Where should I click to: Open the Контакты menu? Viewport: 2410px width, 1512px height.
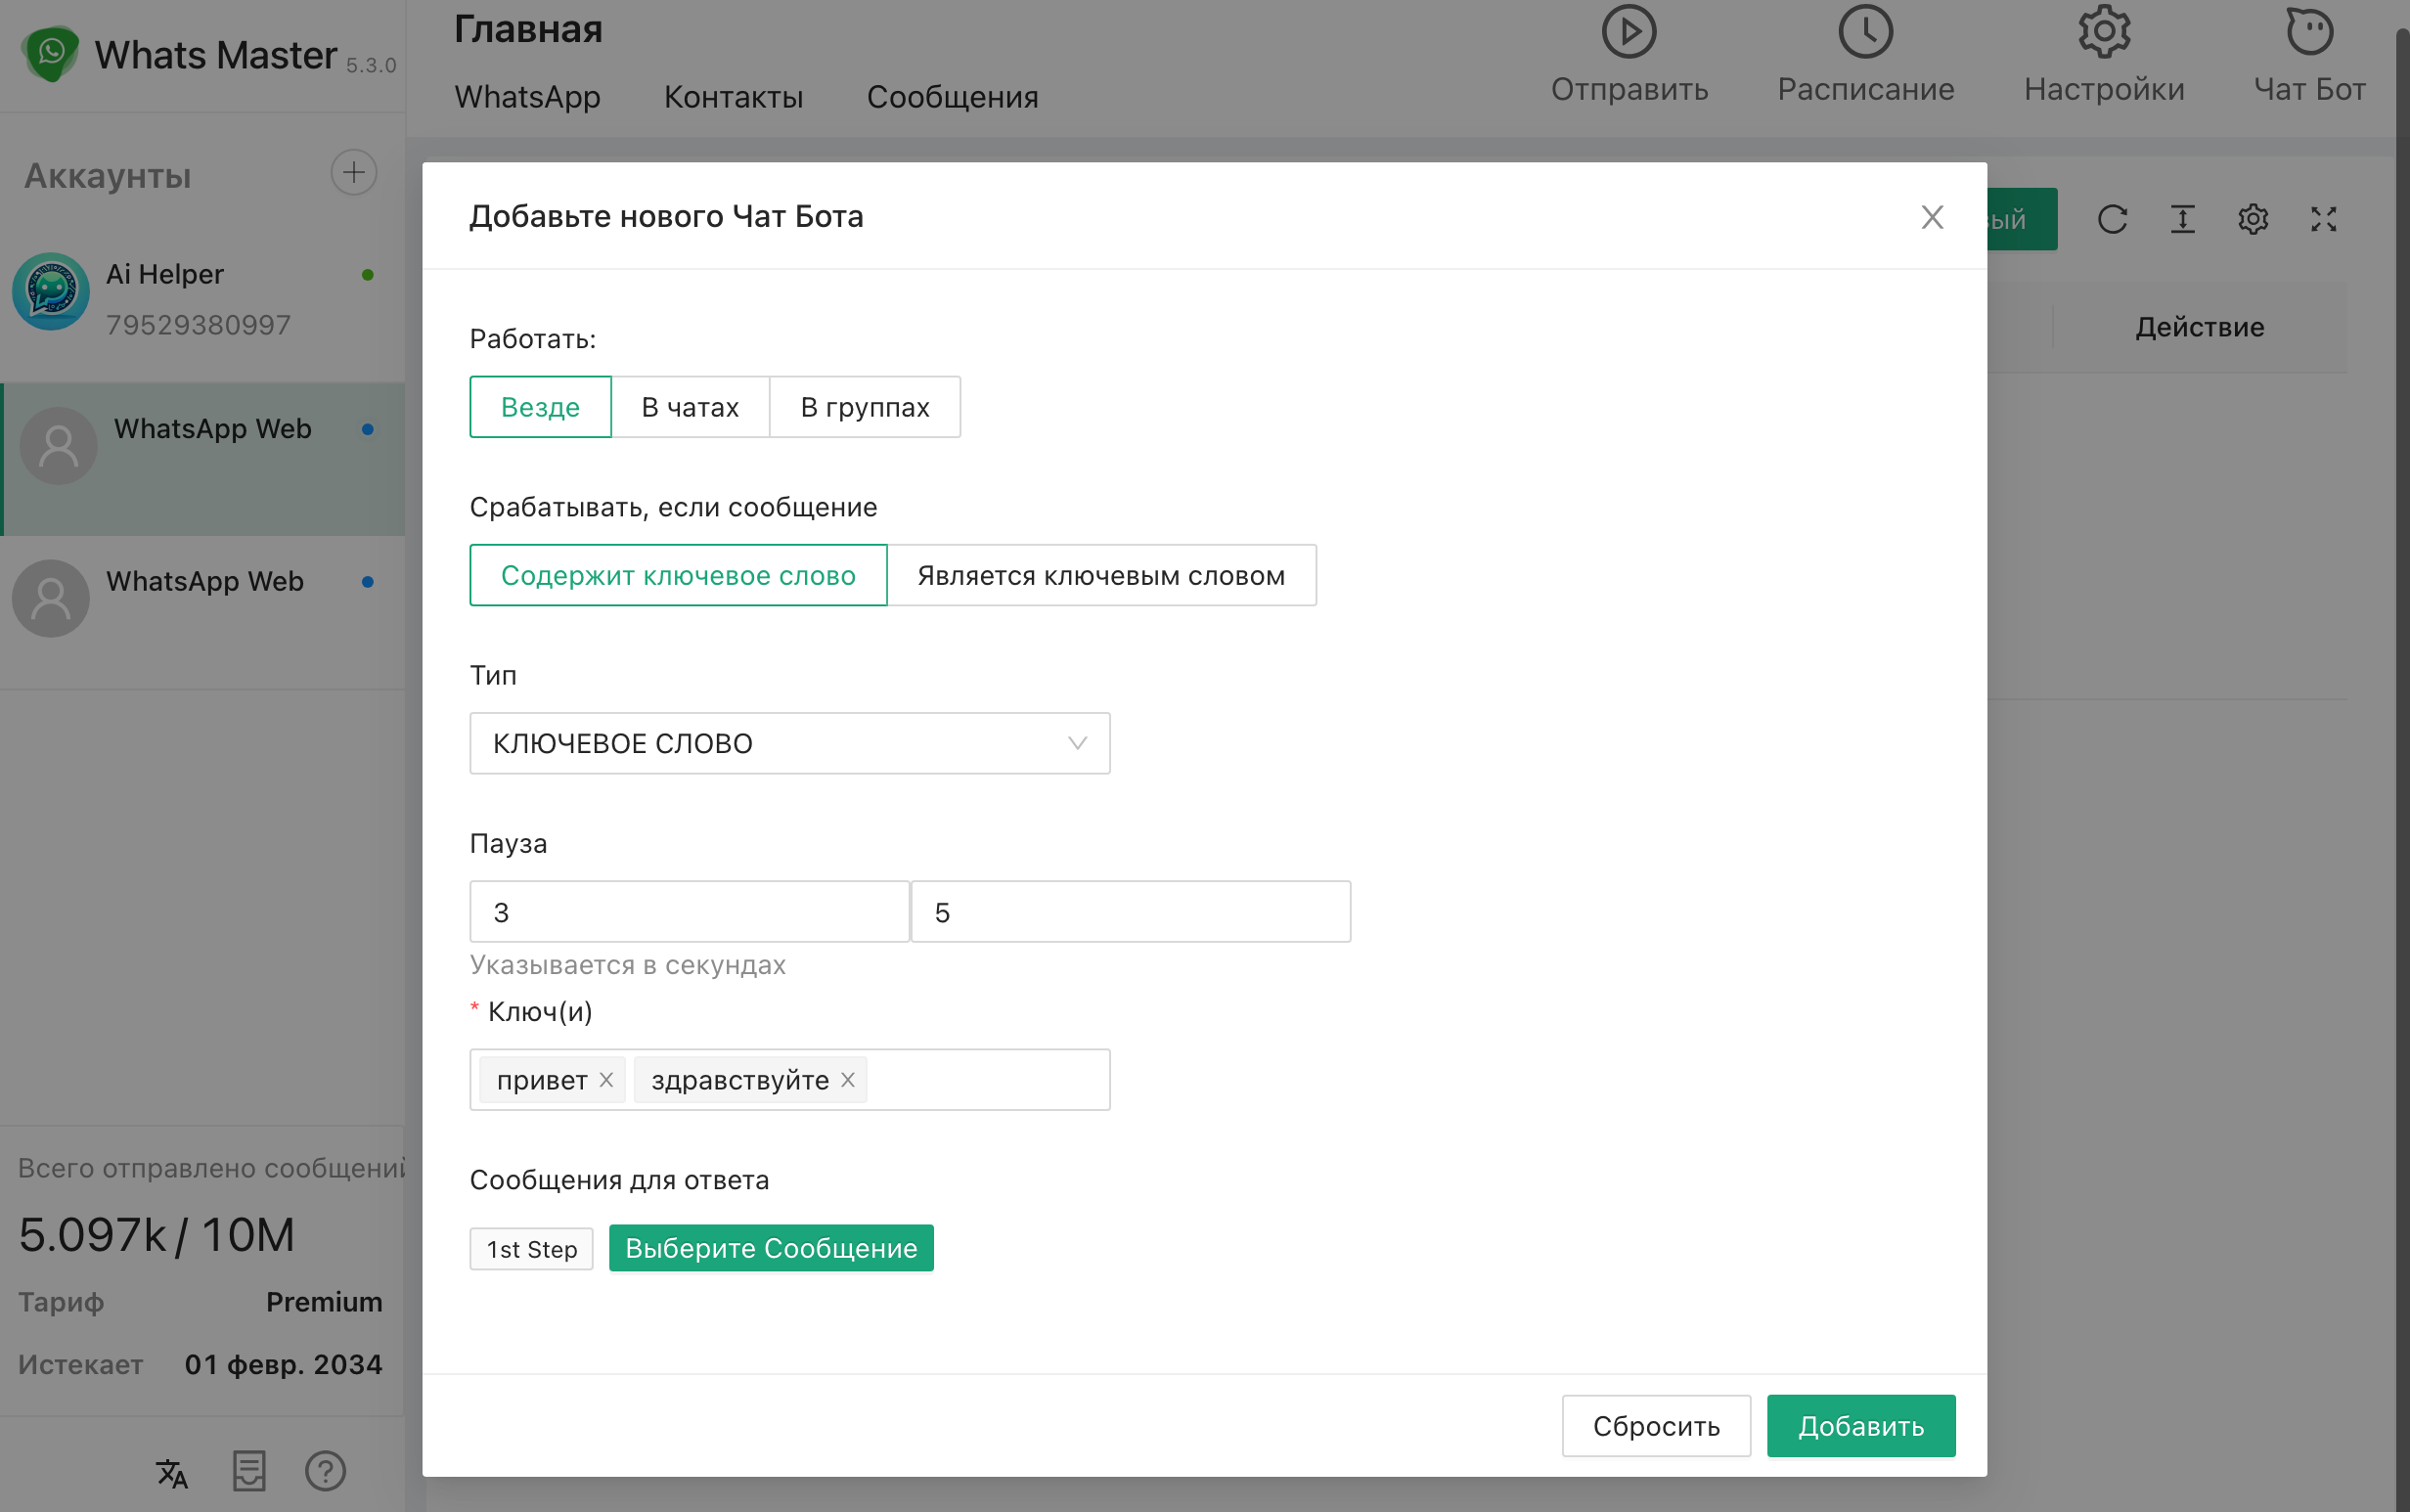(733, 97)
